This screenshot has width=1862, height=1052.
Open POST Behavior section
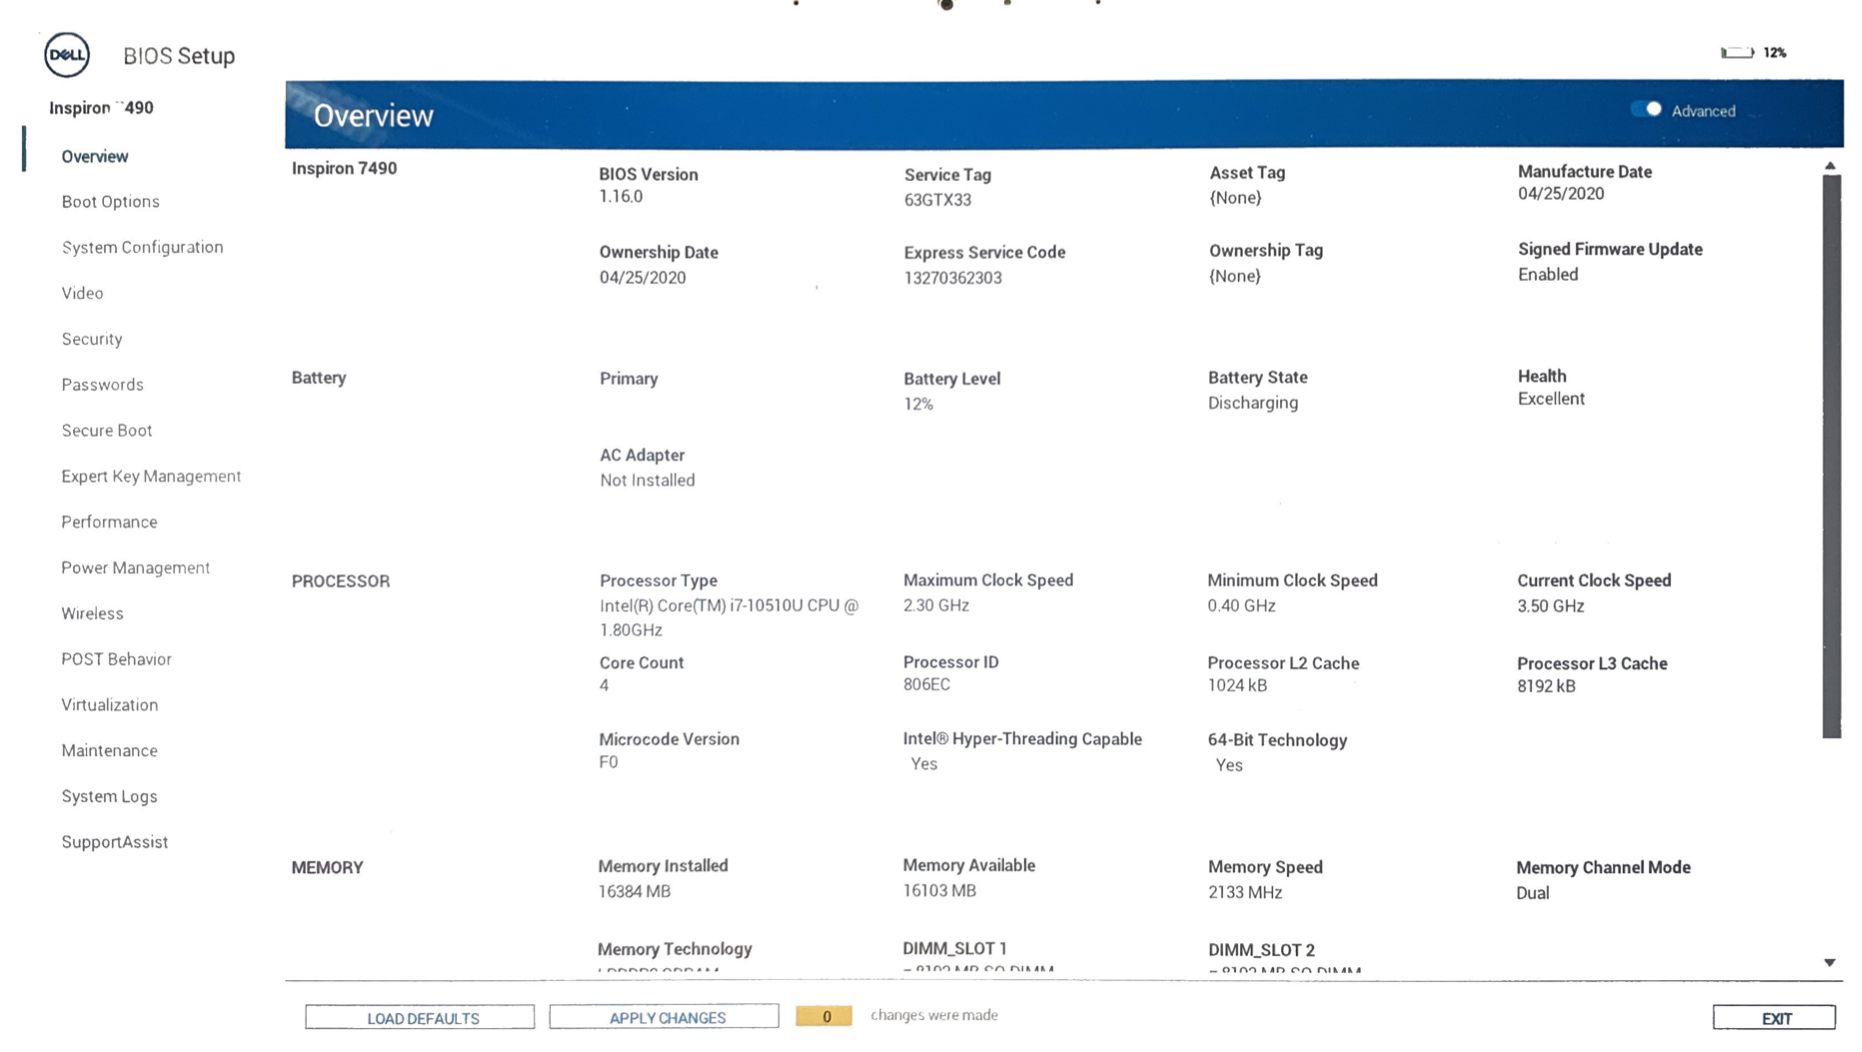click(116, 659)
